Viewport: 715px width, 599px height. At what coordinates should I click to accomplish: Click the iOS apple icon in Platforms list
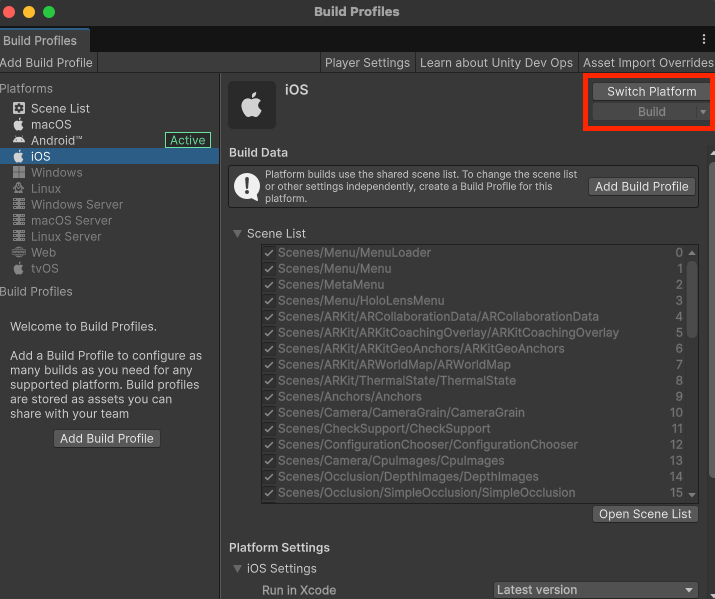18,156
